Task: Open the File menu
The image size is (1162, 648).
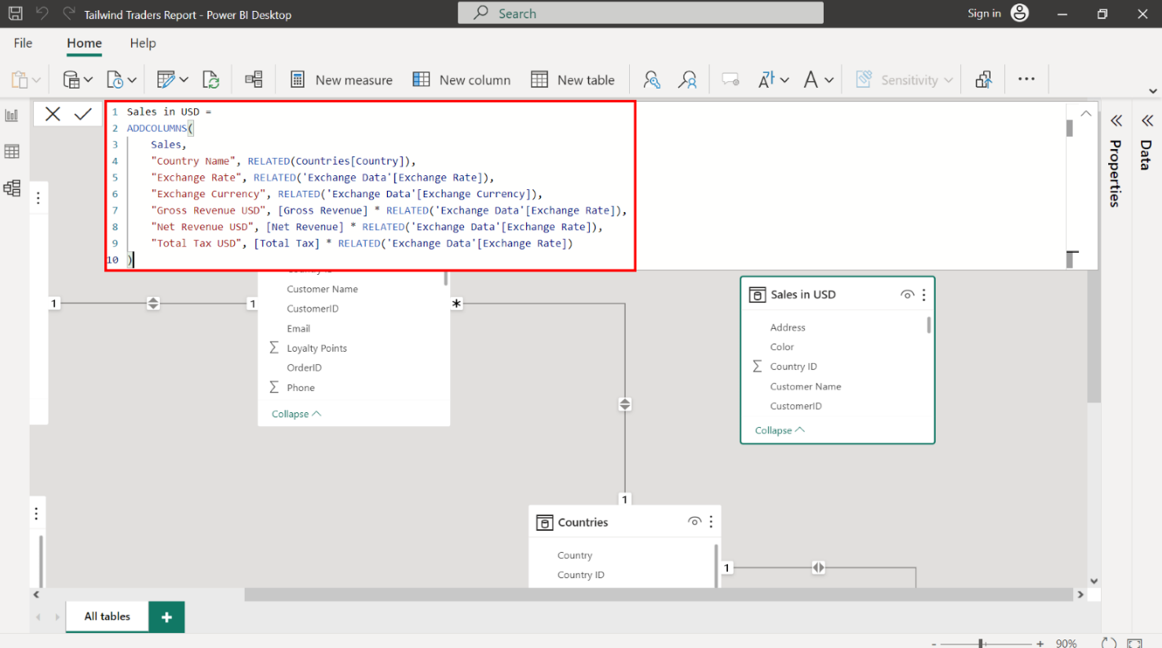Action: [x=23, y=43]
